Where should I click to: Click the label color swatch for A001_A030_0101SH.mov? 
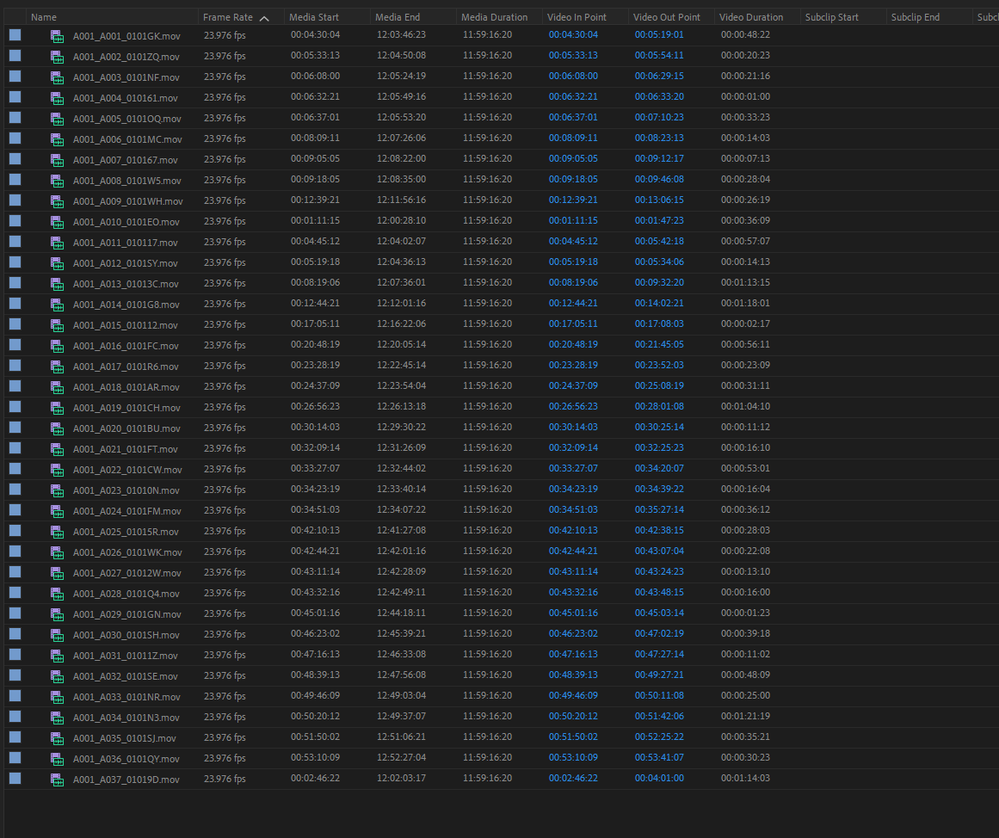tap(15, 634)
